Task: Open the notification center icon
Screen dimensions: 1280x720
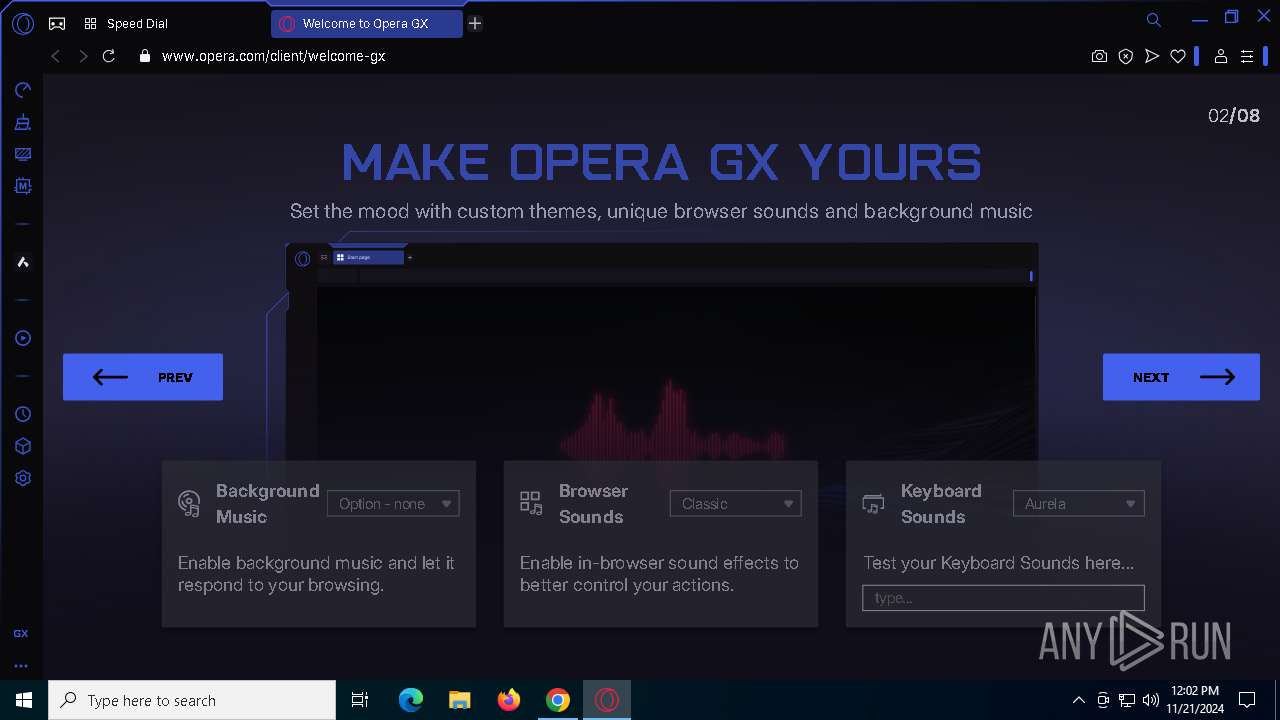Action: pos(1247,700)
